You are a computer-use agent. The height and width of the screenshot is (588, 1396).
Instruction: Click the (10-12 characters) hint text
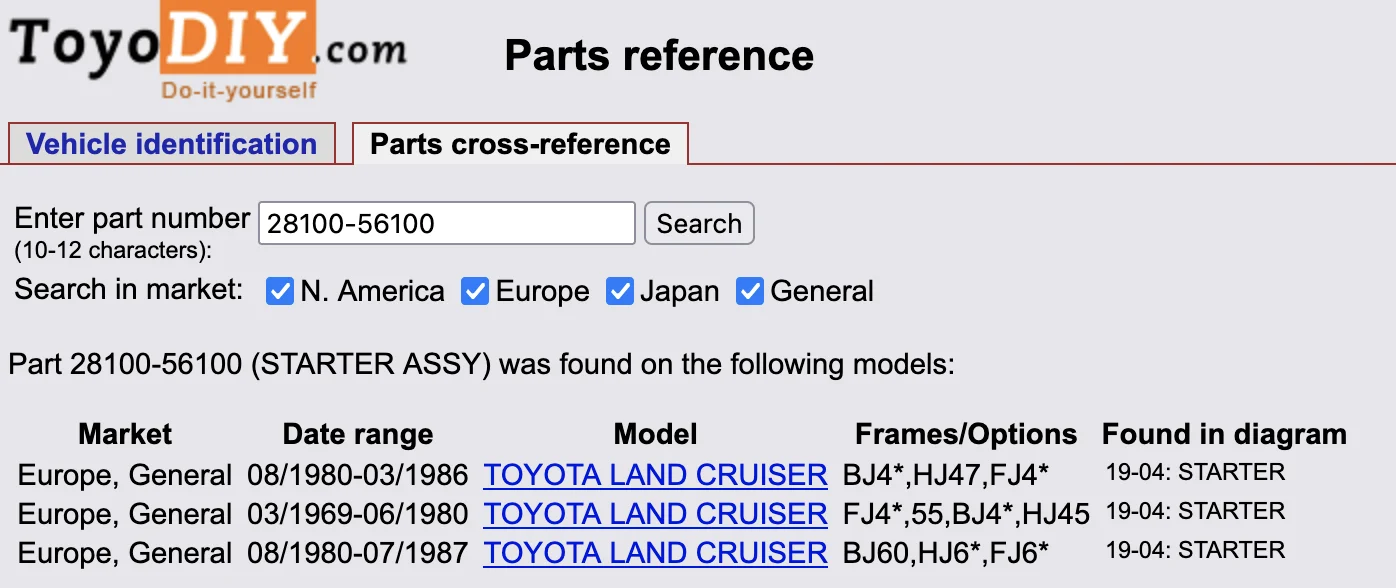pos(113,249)
